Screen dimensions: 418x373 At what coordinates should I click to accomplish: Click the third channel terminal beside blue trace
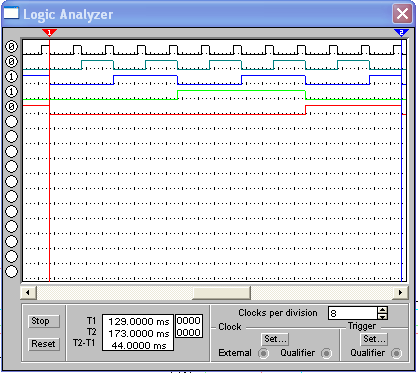click(x=12, y=76)
